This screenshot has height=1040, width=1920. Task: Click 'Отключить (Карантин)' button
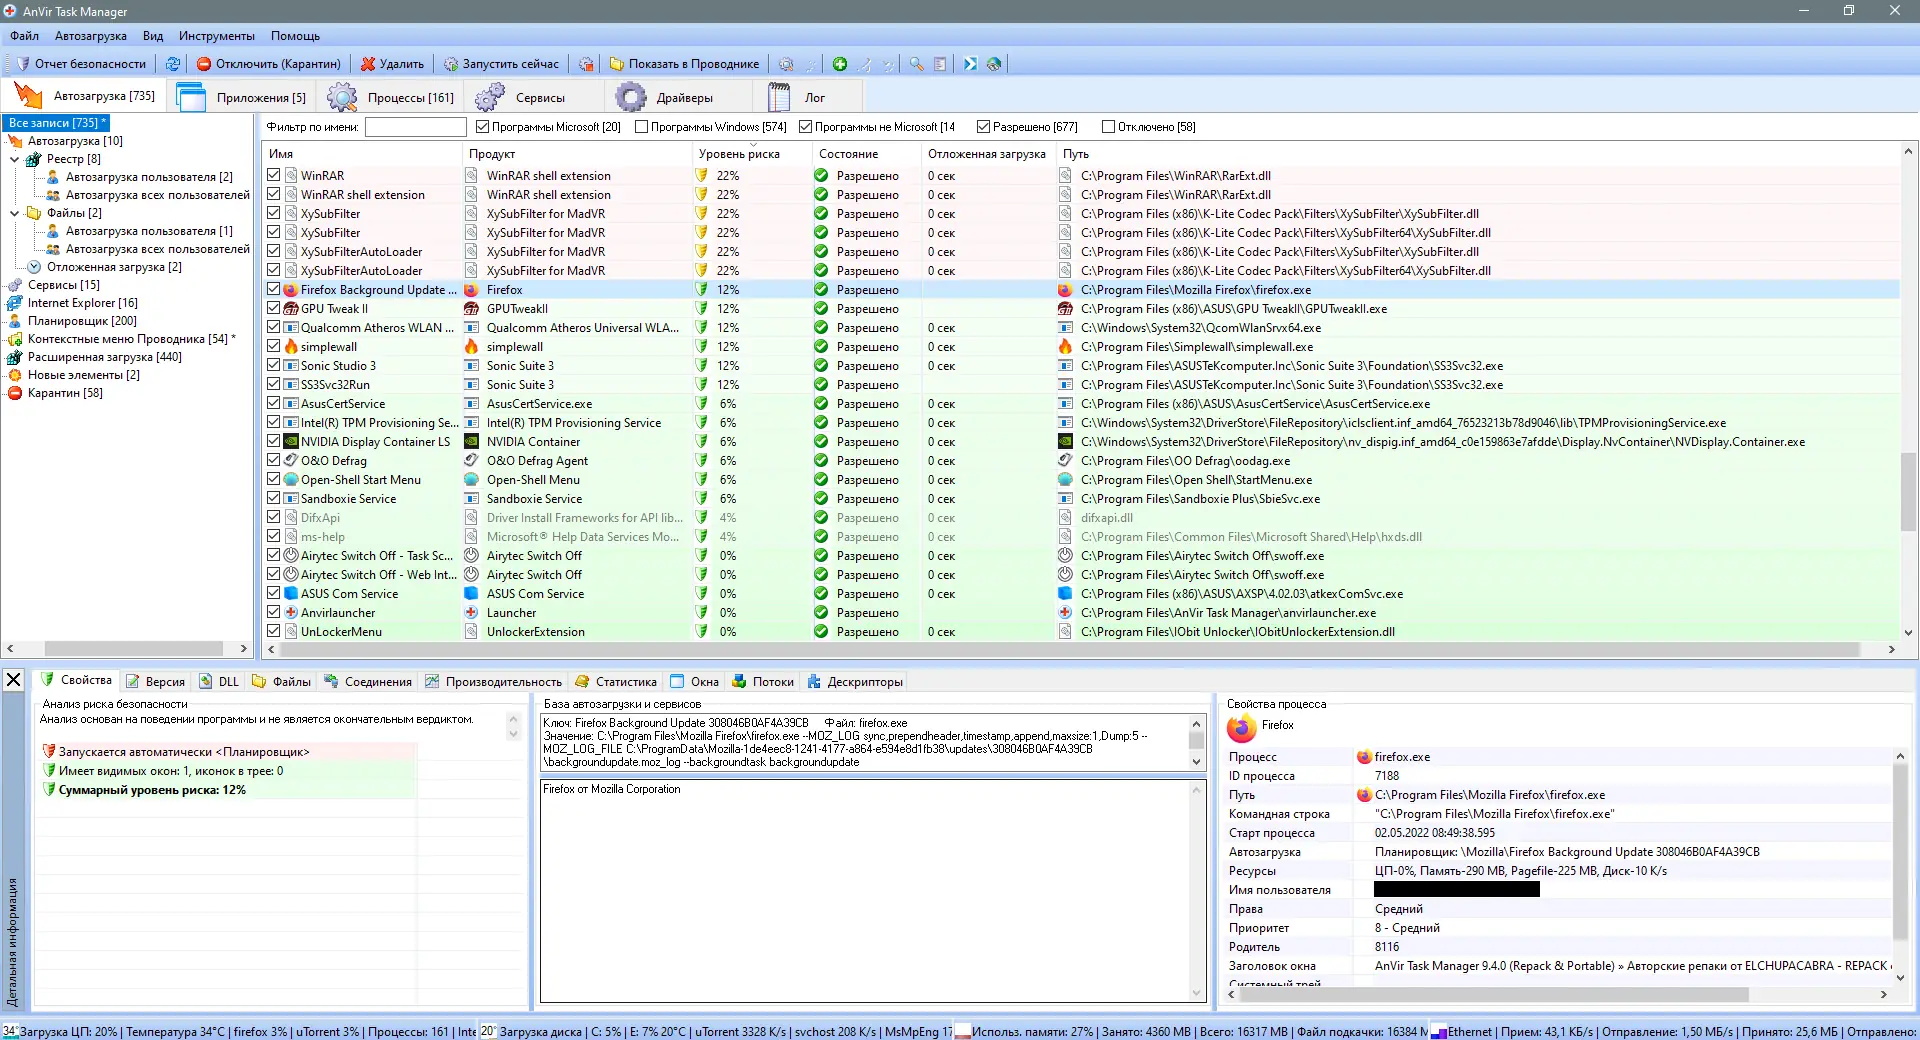click(268, 64)
